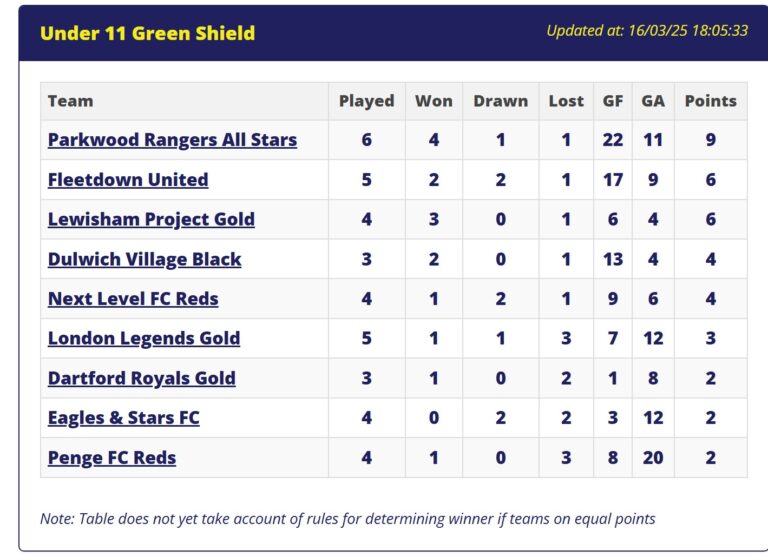This screenshot has height=557, width=768.
Task: Open Fleetdown United team page
Action: 128,180
